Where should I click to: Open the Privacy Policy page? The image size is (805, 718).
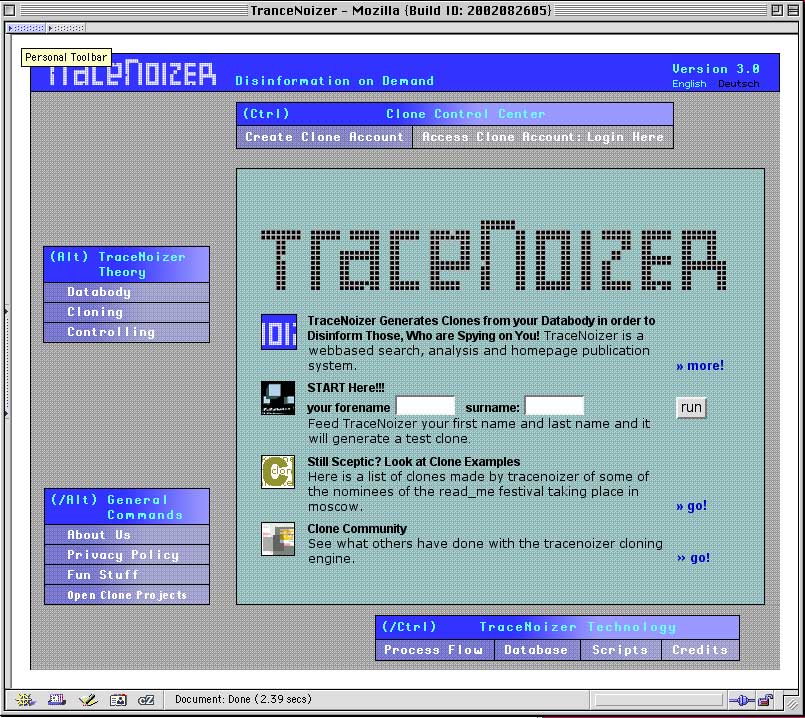point(127,555)
